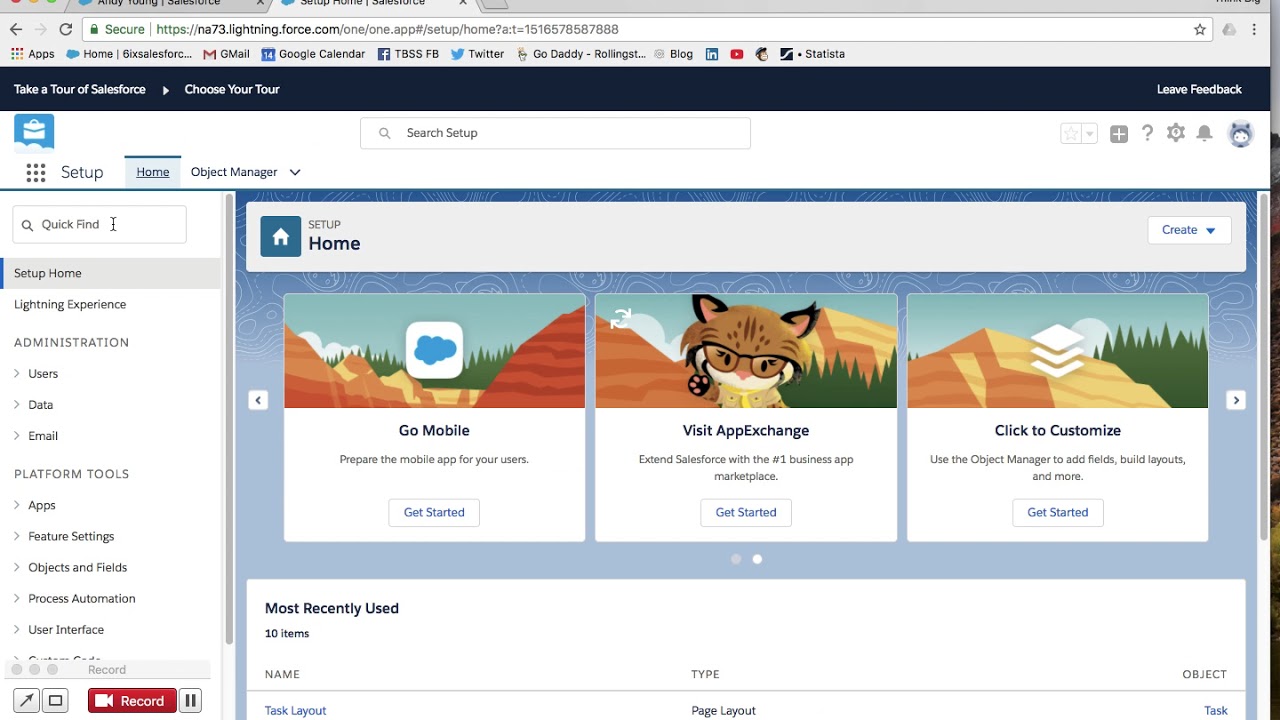
Task: Select the Home tab
Action: (x=153, y=172)
